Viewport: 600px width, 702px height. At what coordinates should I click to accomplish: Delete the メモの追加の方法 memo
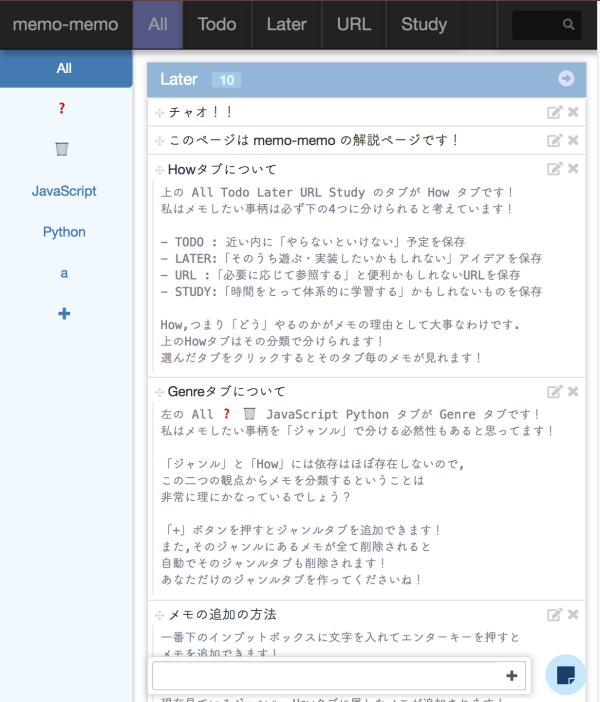click(x=573, y=614)
